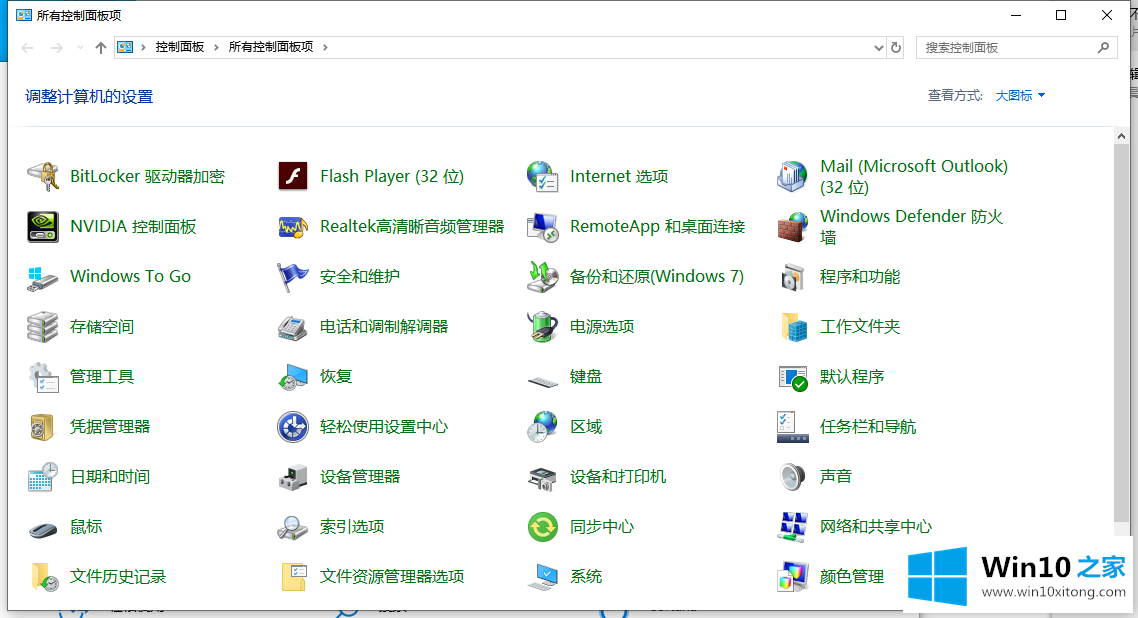Click the 设备管理器 text link
This screenshot has width=1138, height=618.
click(x=360, y=477)
